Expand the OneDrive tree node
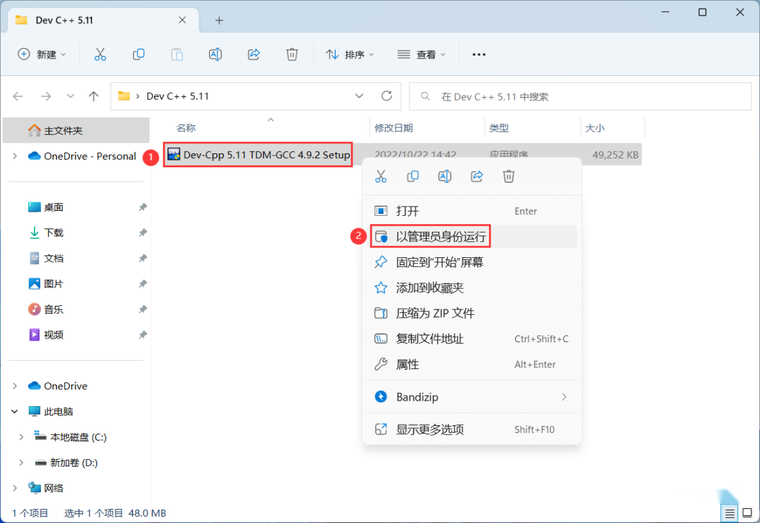The width and height of the screenshot is (760, 523). (x=15, y=386)
